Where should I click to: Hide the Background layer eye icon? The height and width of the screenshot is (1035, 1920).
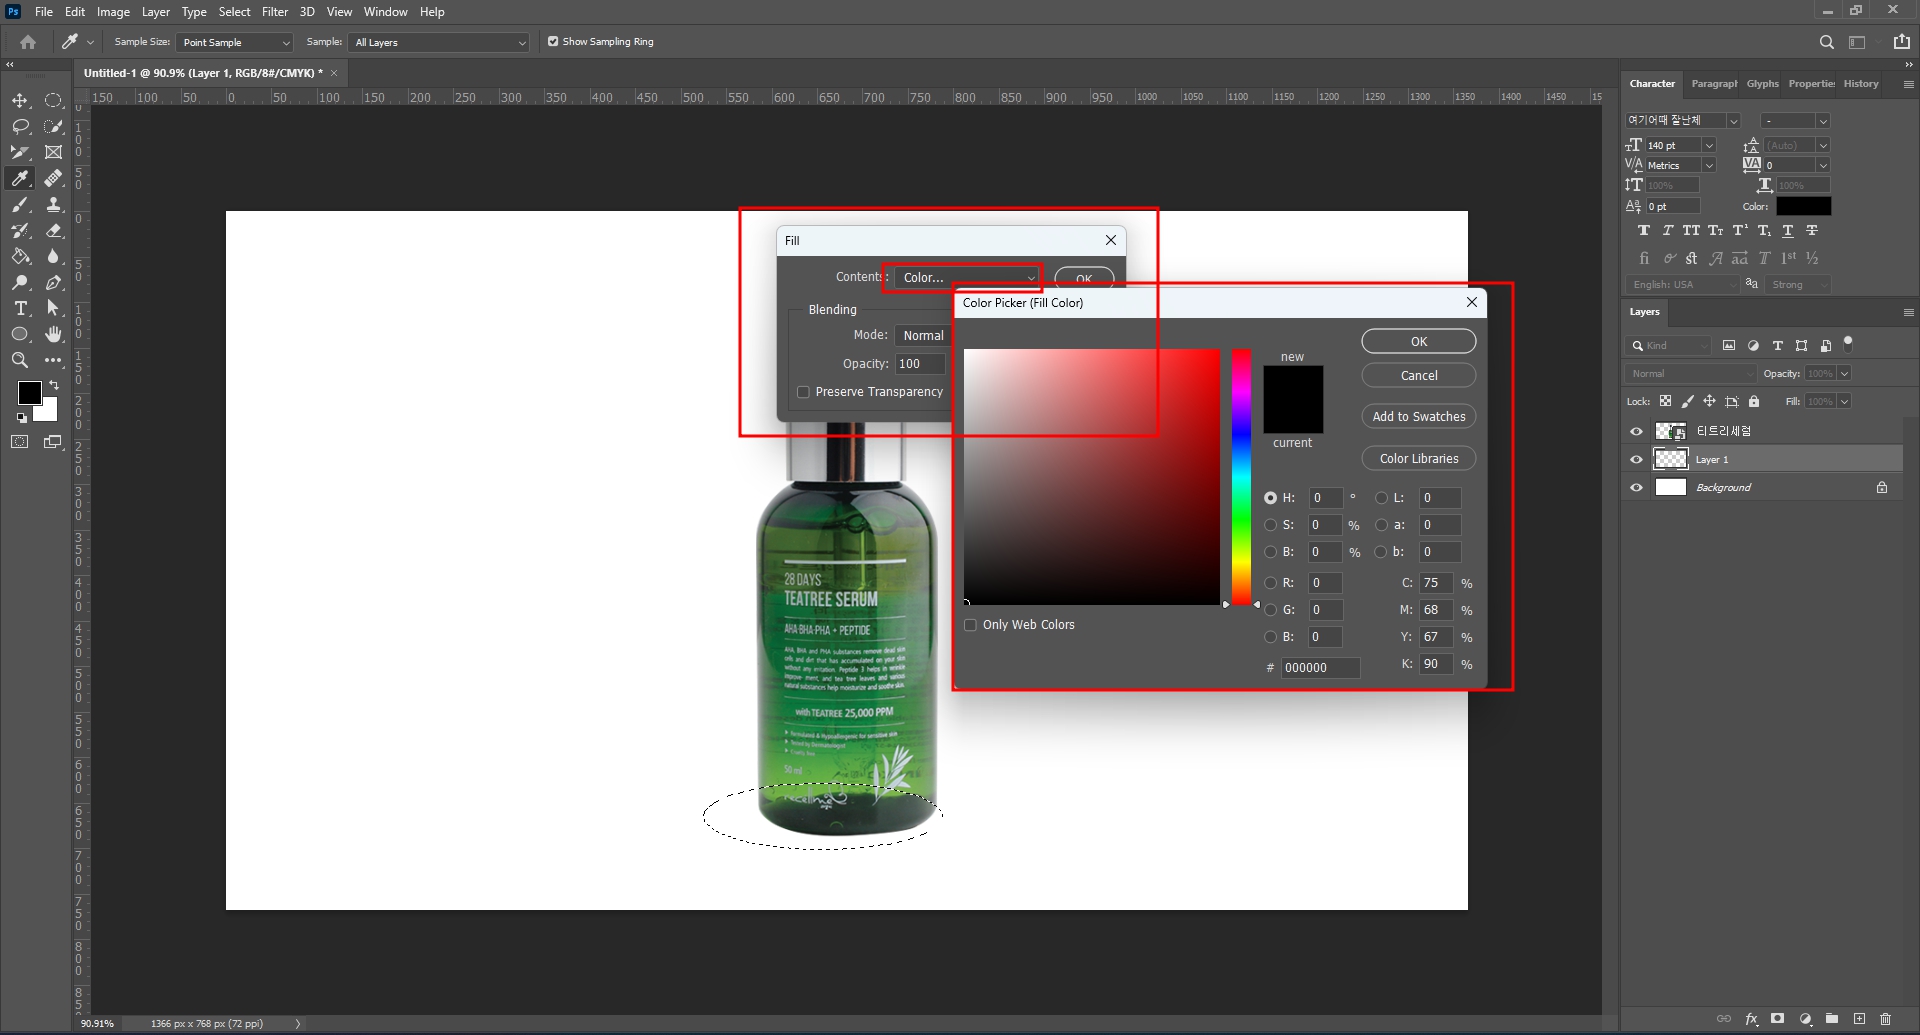(1637, 488)
